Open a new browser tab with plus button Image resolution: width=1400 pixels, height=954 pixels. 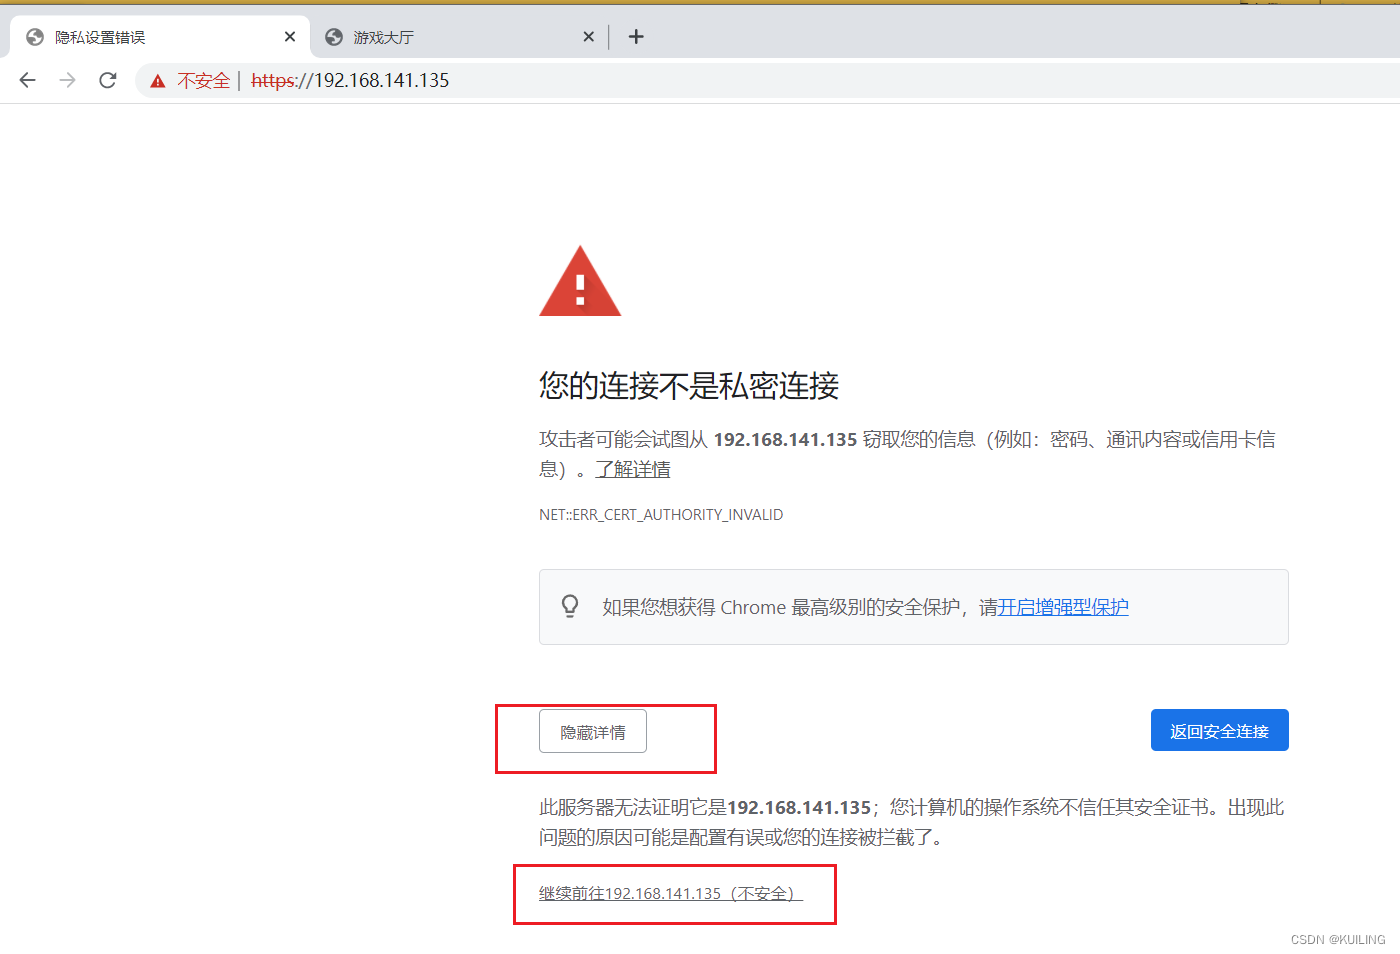[x=636, y=37]
